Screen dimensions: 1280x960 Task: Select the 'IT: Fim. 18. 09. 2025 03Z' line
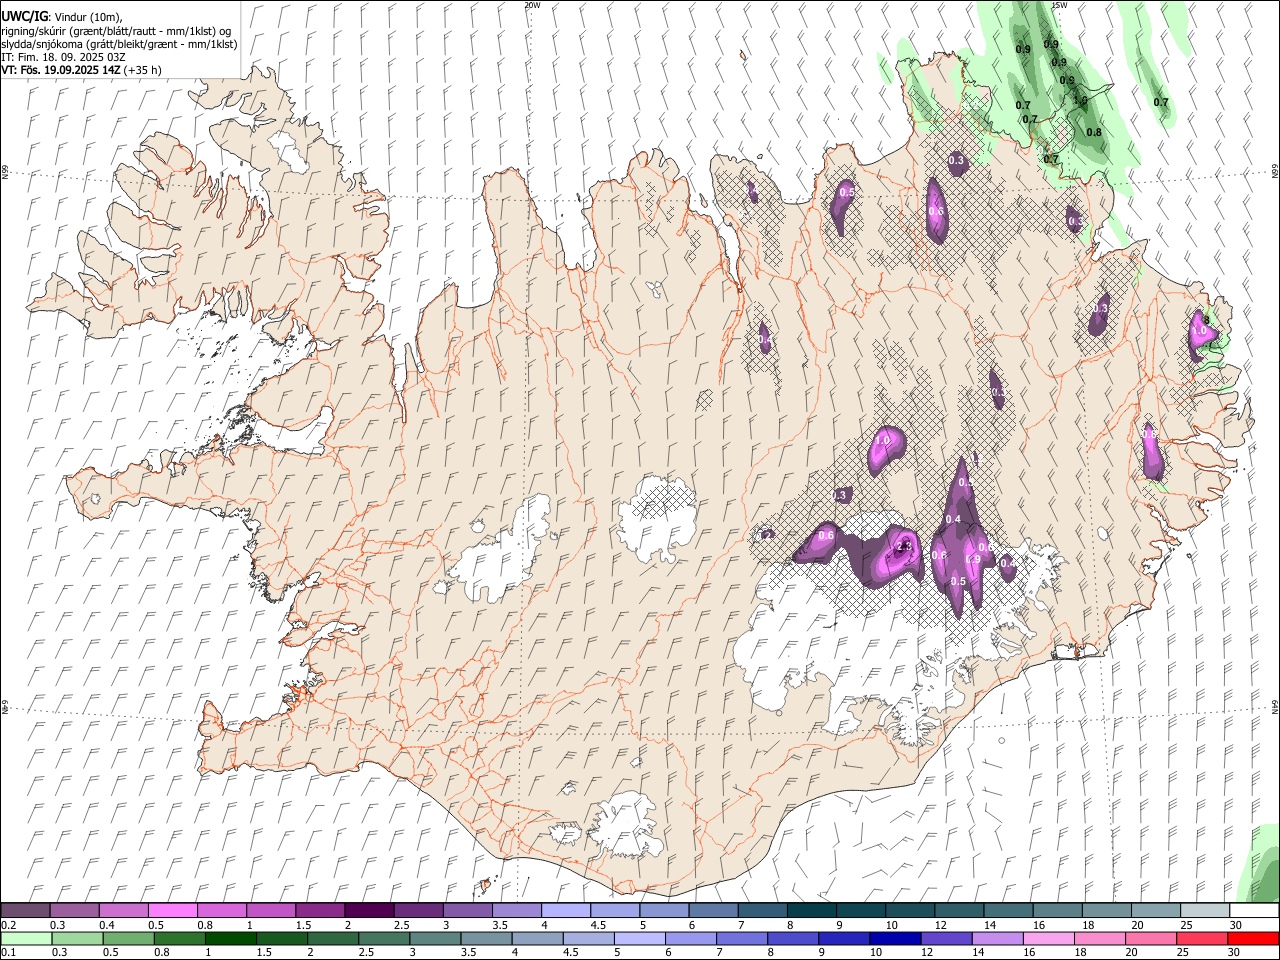point(63,57)
